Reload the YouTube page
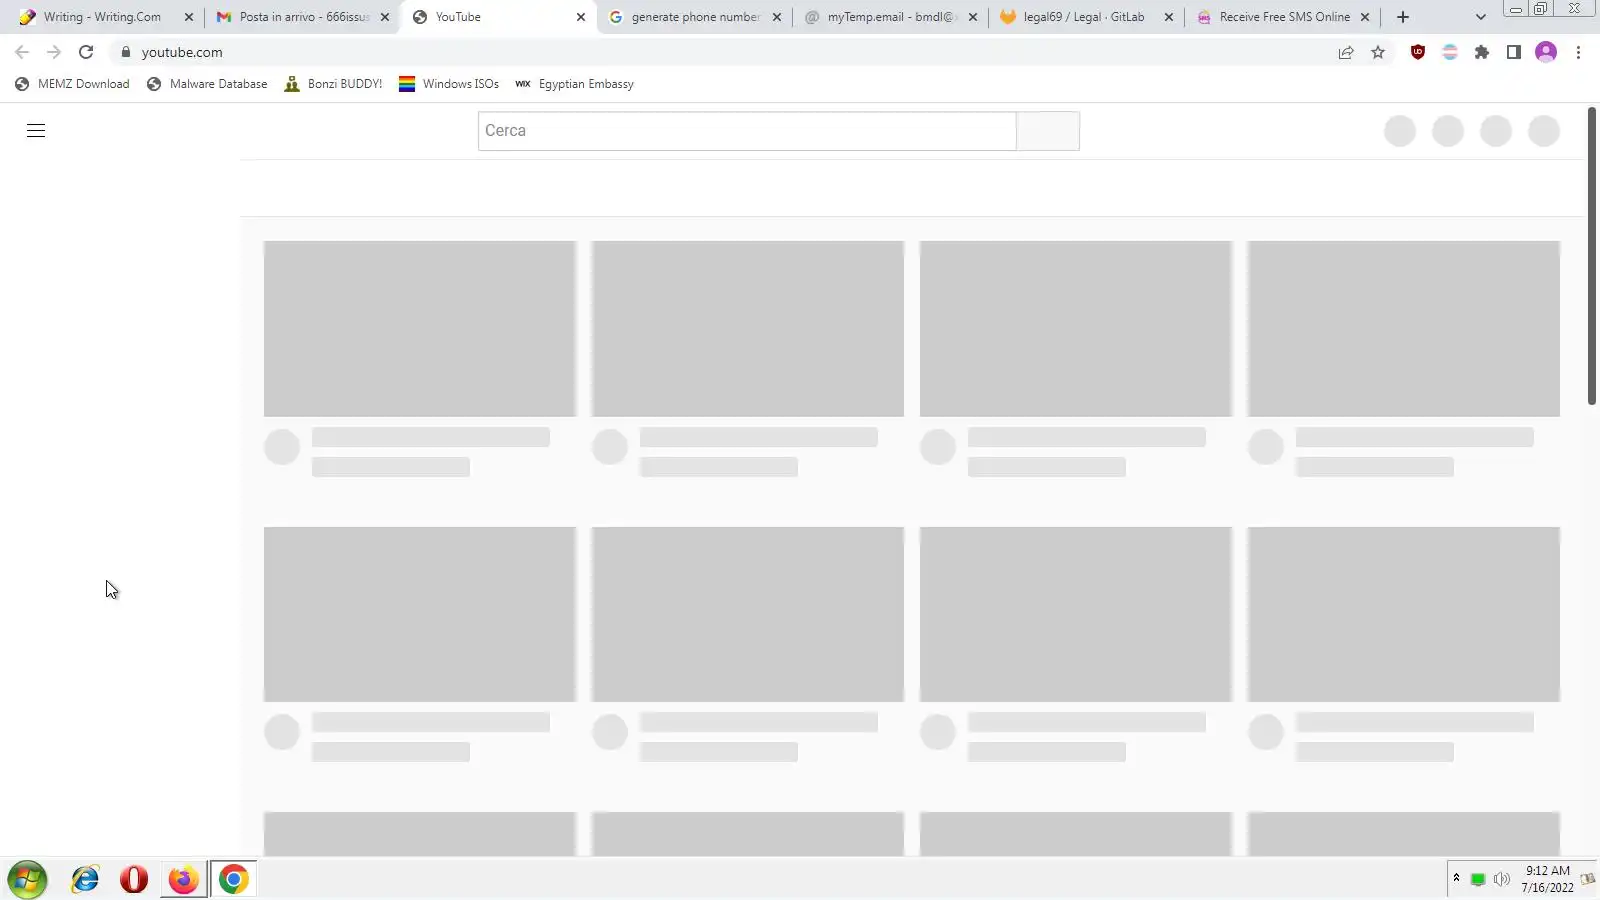The width and height of the screenshot is (1600, 900). pyautogui.click(x=86, y=52)
